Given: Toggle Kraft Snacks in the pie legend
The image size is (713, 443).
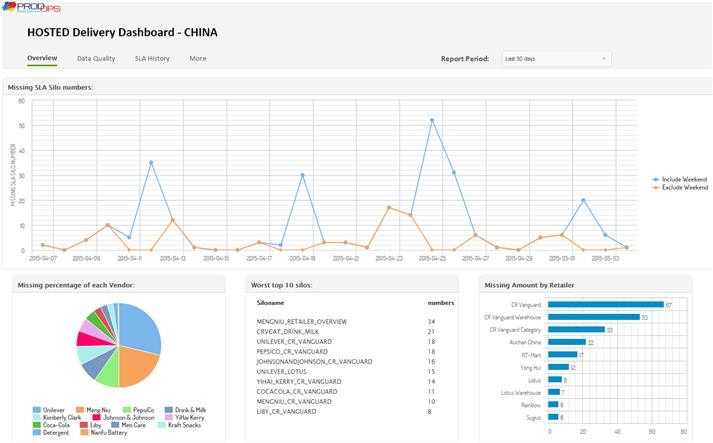Looking at the screenshot, I should pyautogui.click(x=180, y=425).
